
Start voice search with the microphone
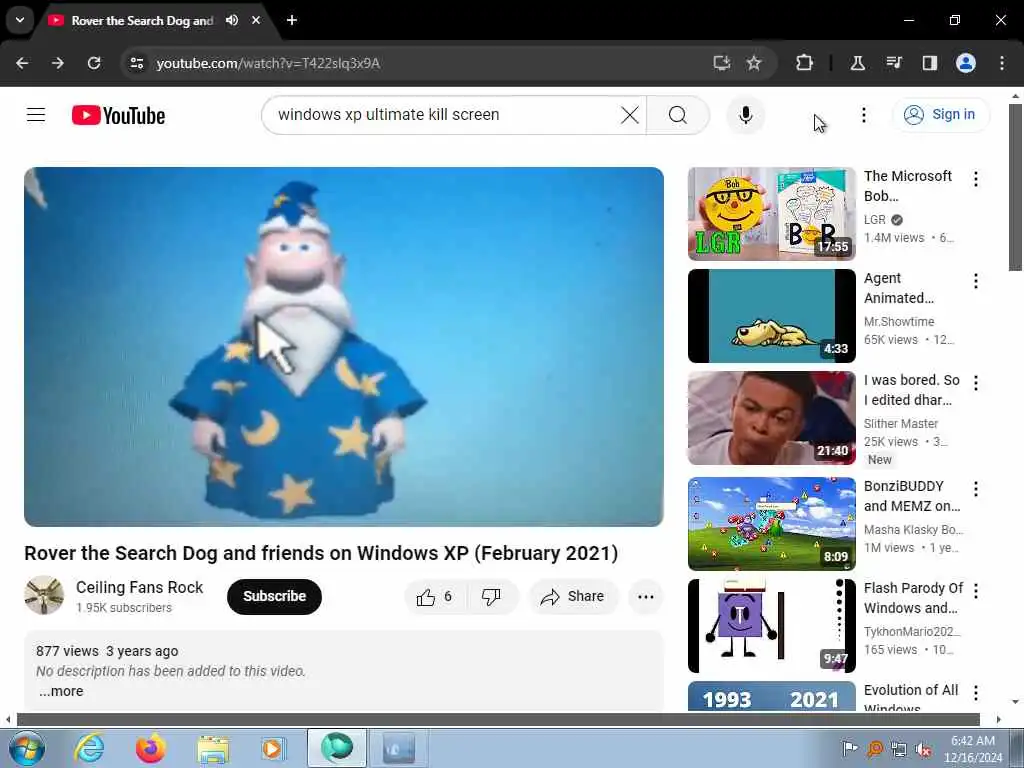point(745,115)
